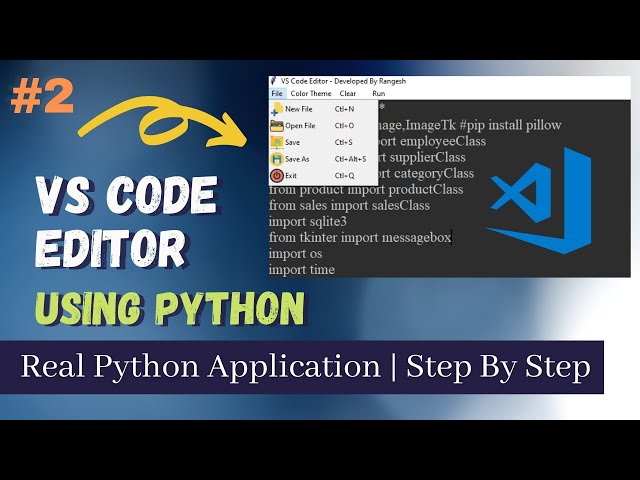The width and height of the screenshot is (640, 480).
Task: Click the Ctrl+O shortcut label
Action: click(344, 126)
